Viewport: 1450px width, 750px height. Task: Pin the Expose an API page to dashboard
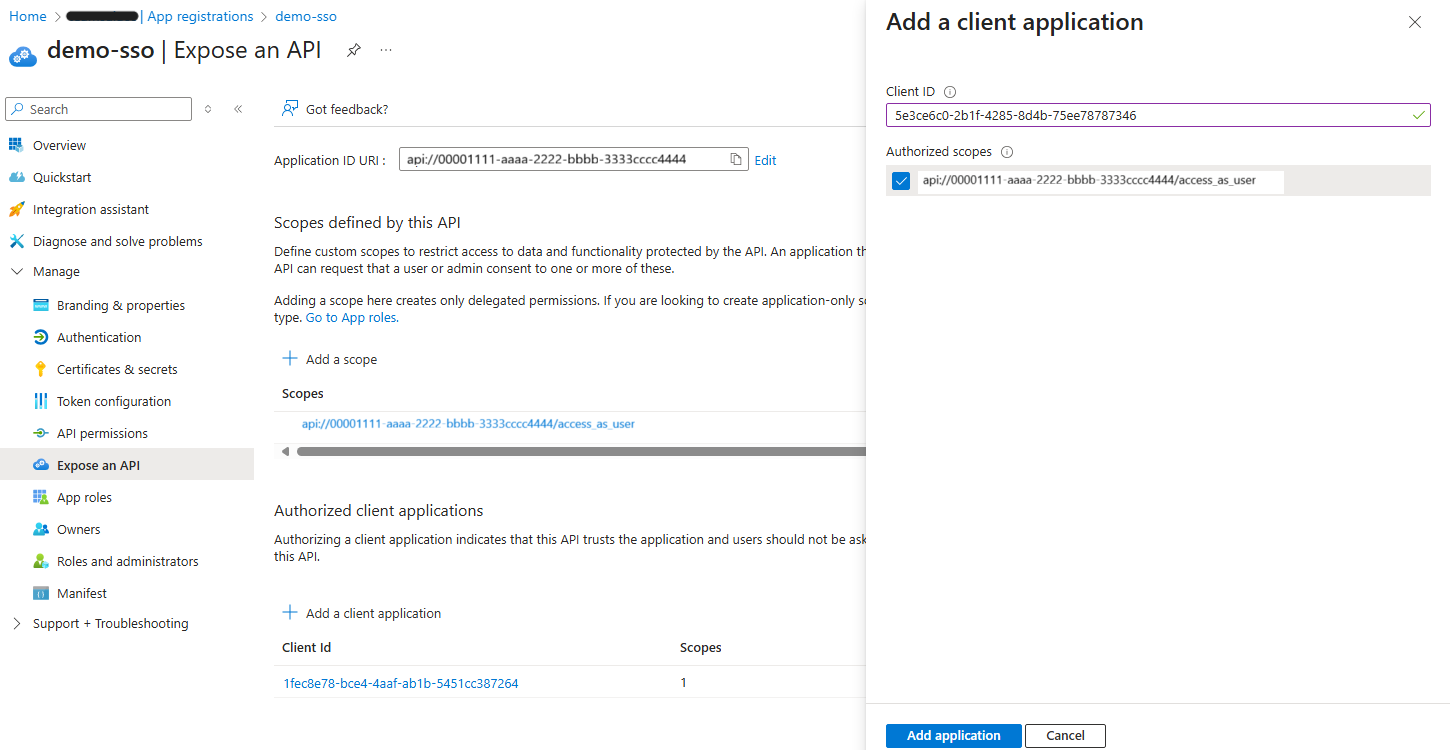tap(354, 49)
